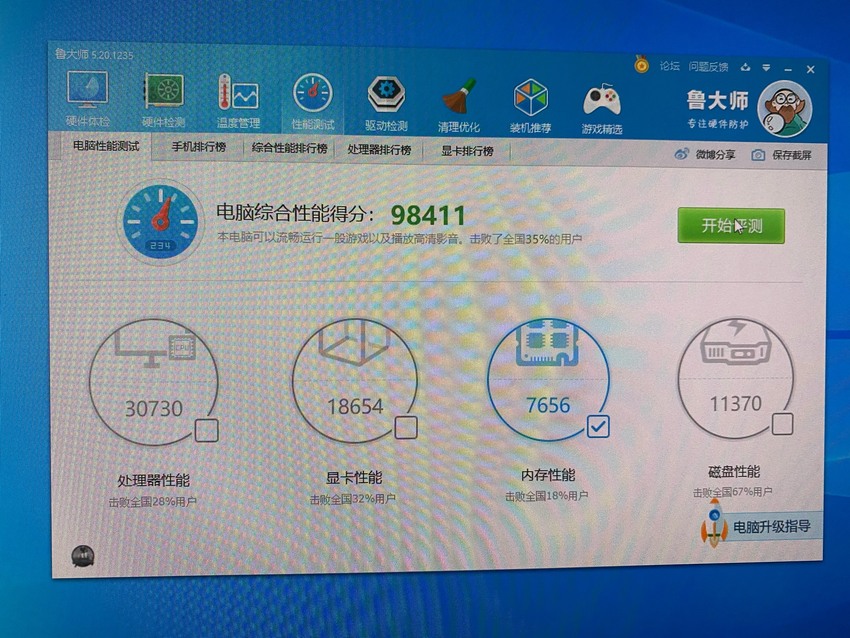
Task: Click the 专注硬件防护 slogan text
Action: (x=718, y=124)
